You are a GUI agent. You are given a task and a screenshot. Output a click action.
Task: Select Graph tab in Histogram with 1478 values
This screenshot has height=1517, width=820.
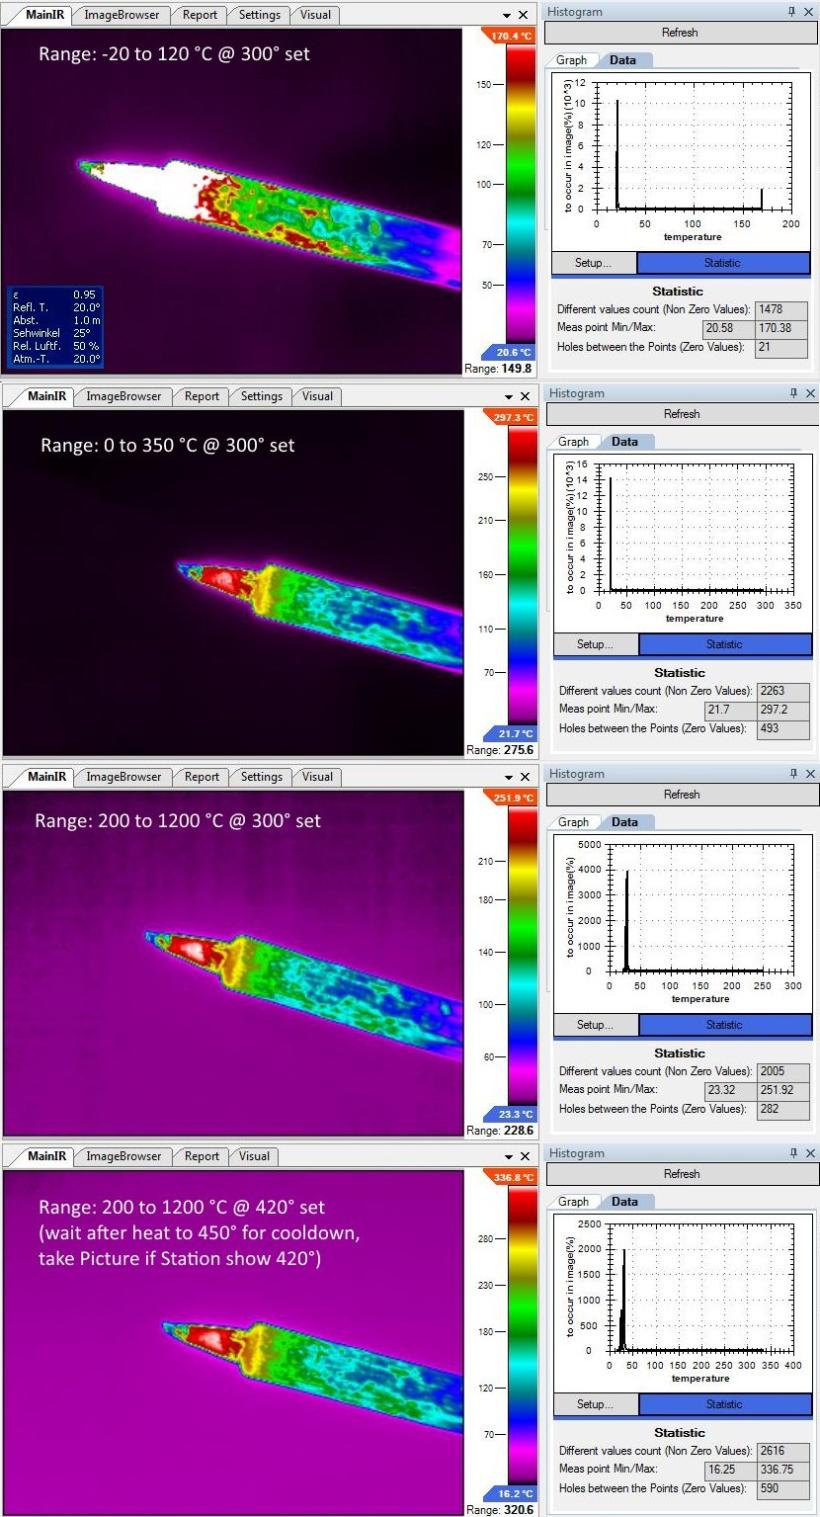coord(572,60)
